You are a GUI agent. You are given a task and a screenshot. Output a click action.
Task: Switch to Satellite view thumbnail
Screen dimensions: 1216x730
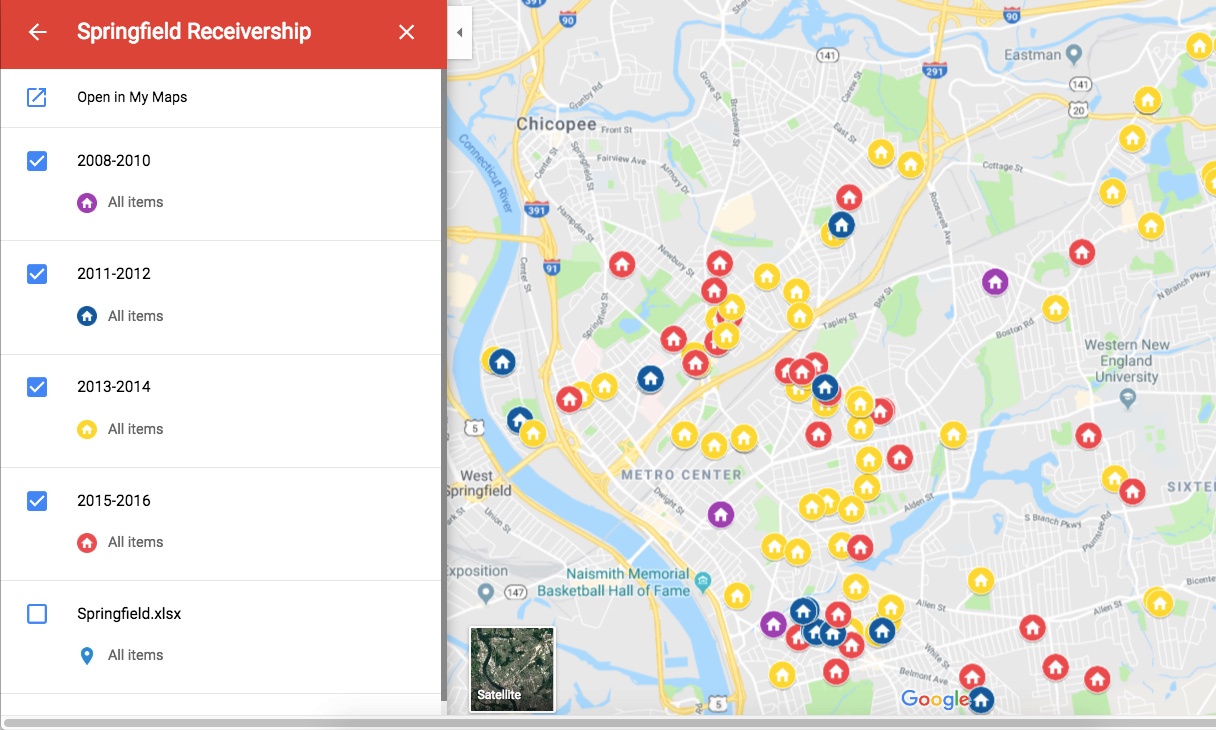point(512,669)
